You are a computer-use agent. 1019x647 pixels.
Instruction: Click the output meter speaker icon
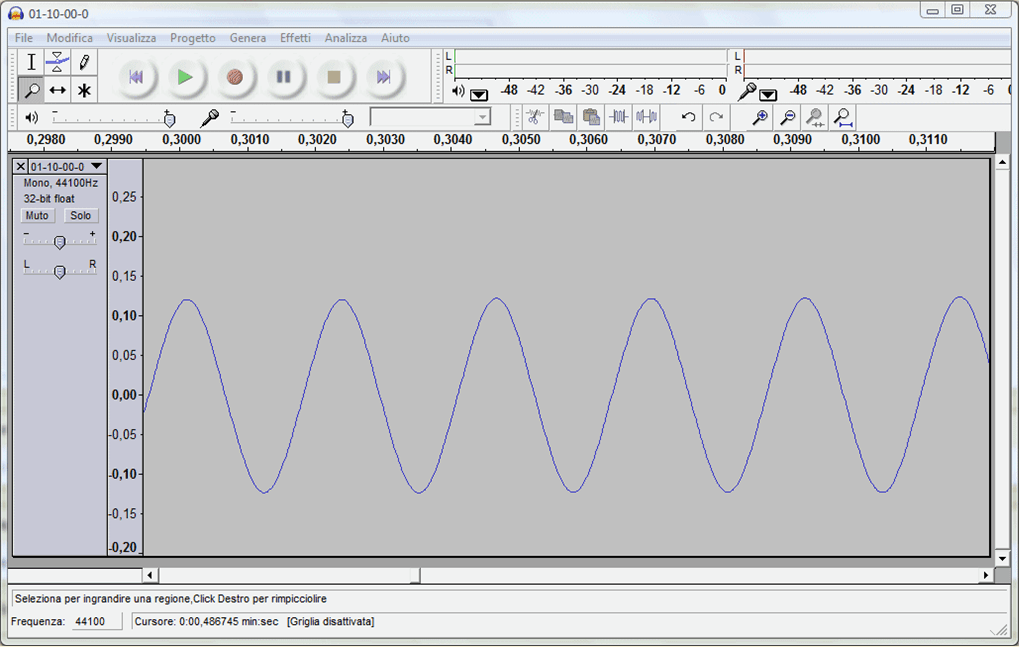pos(458,91)
